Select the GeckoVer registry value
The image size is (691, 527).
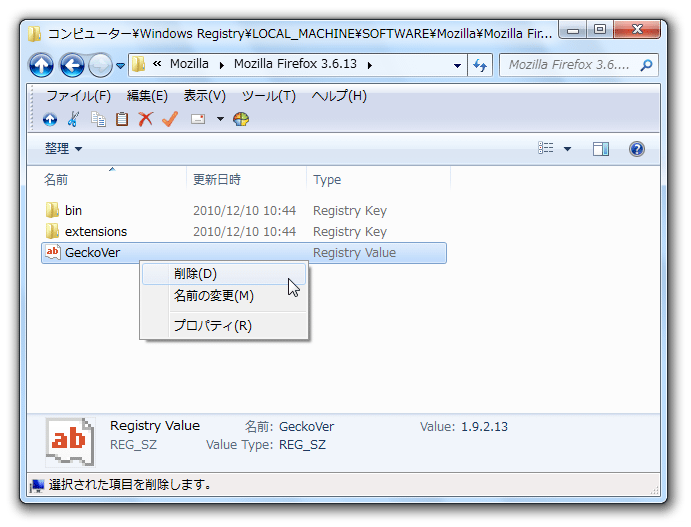click(x=244, y=253)
